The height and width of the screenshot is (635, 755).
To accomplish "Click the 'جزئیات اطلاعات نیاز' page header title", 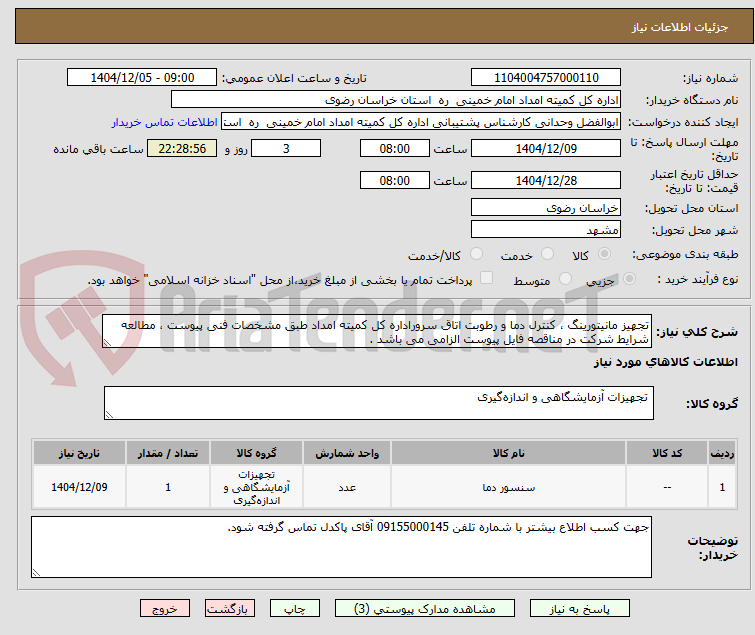I will (x=680, y=27).
